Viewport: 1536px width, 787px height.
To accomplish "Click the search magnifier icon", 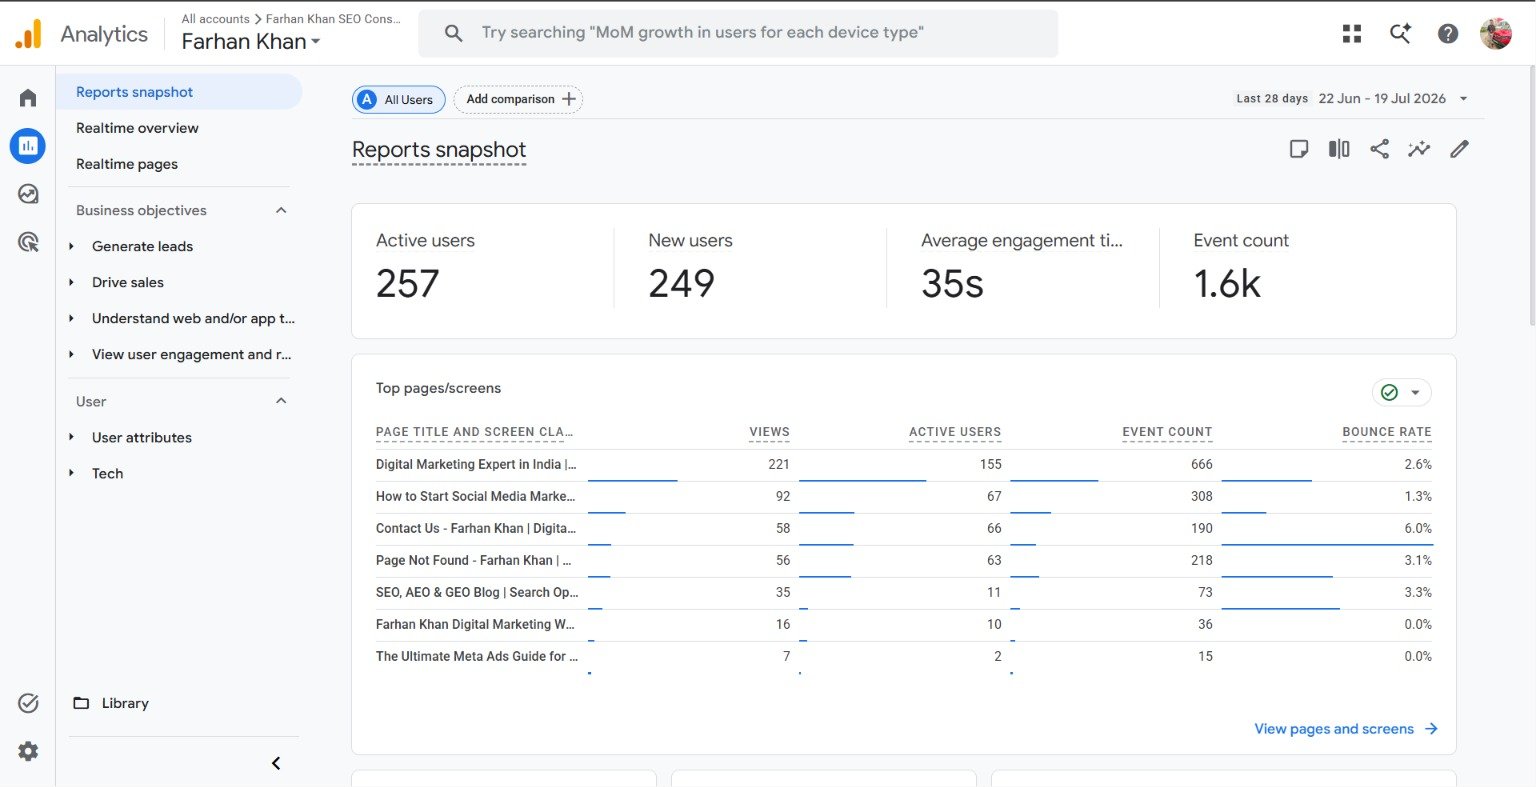I will [x=453, y=33].
